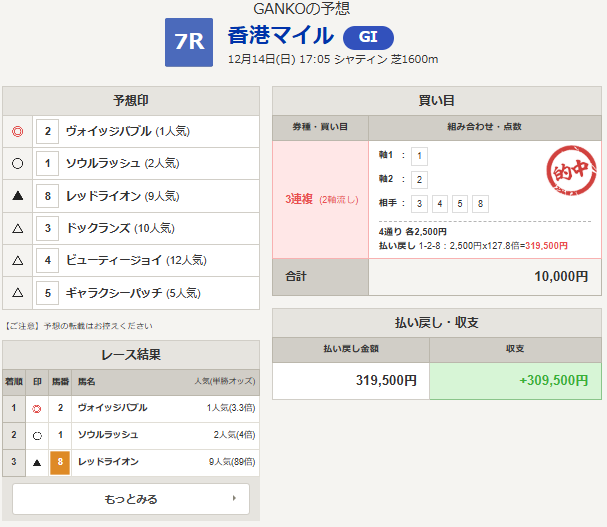Click horse number 2 box in 予想印
Viewport: 607px width, 527px height.
point(47,131)
